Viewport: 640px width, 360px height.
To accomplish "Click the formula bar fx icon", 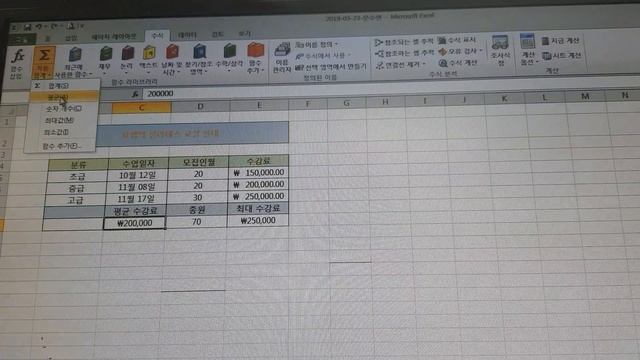I will point(135,94).
